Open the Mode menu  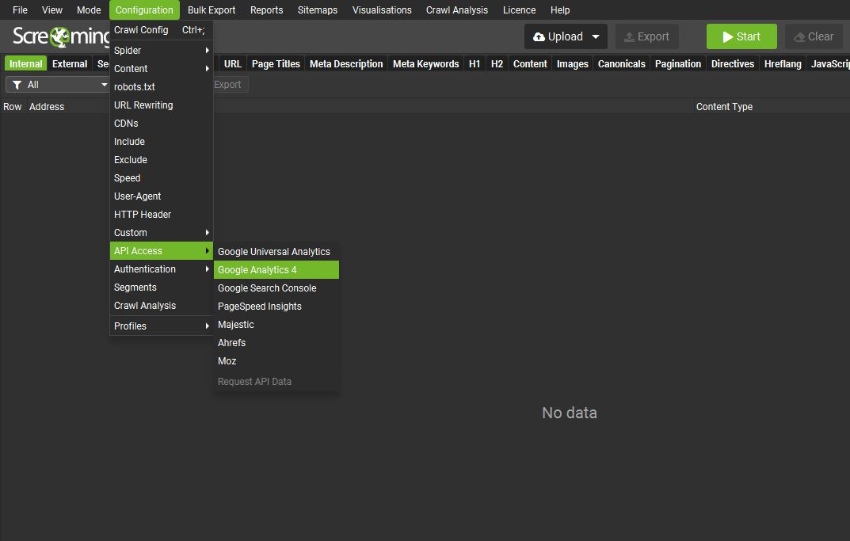point(89,10)
